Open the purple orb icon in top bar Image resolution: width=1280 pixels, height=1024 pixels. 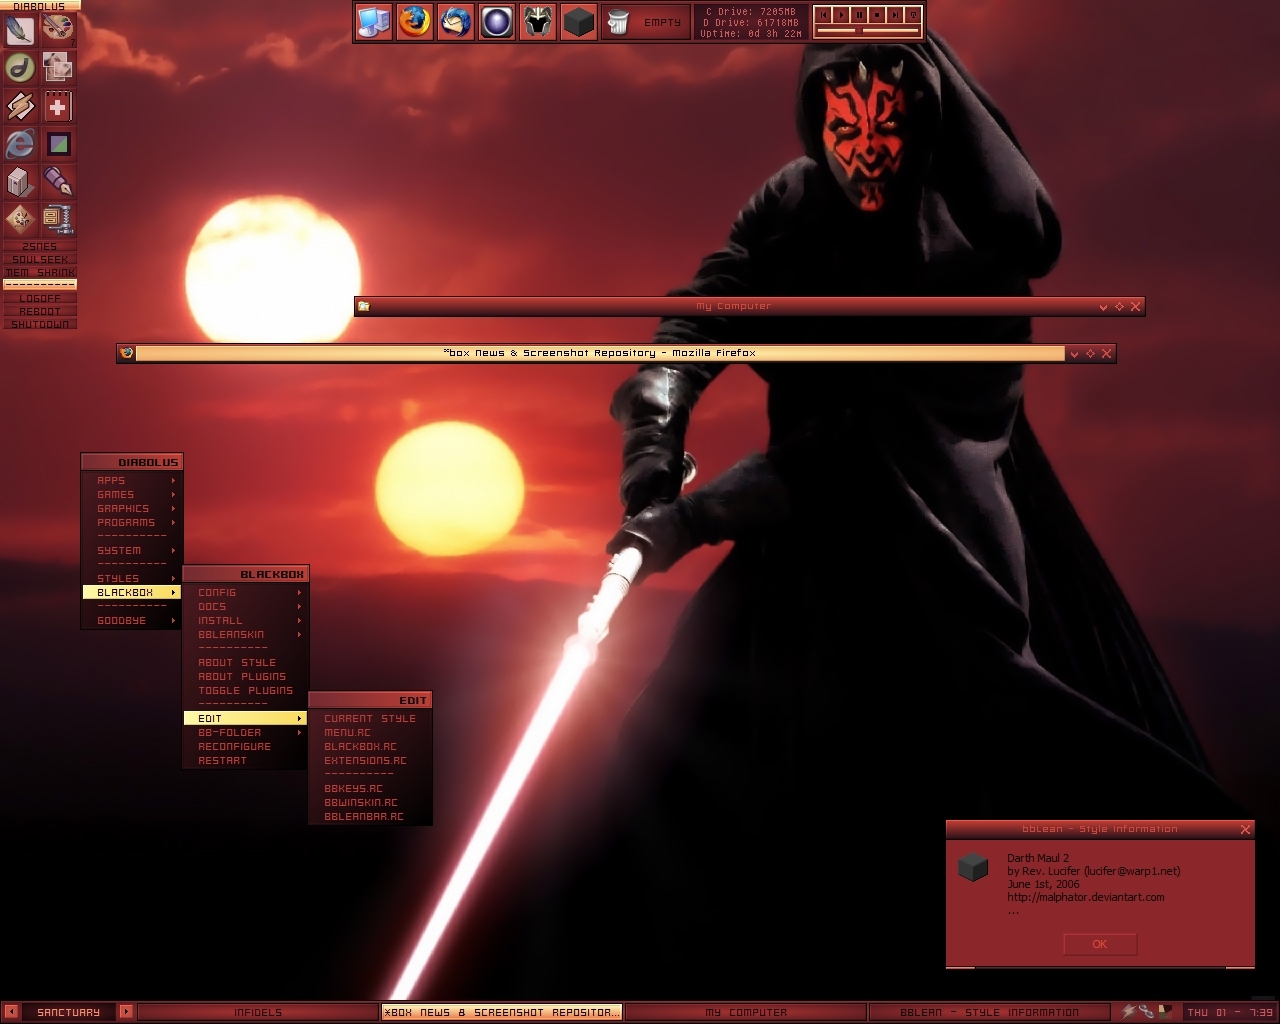497,21
